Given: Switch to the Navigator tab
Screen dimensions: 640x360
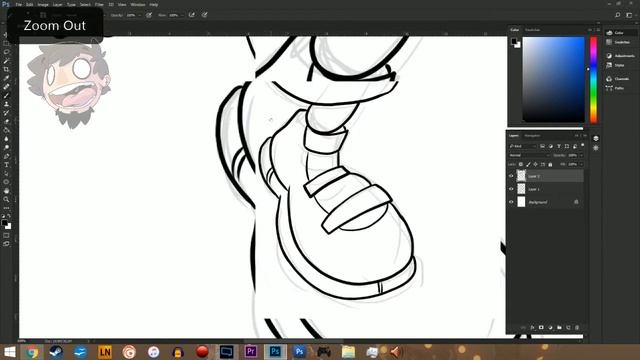Looking at the screenshot, I should coord(532,136).
